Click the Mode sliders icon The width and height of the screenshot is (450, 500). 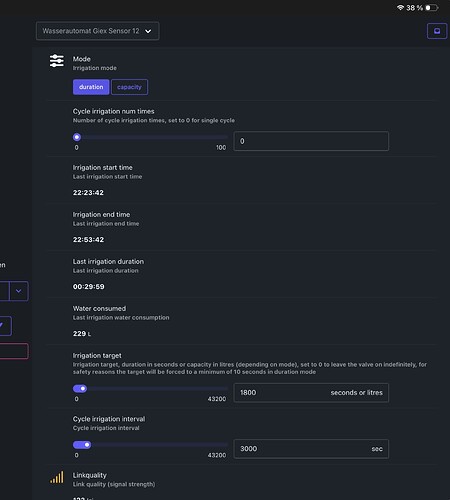[57, 61]
